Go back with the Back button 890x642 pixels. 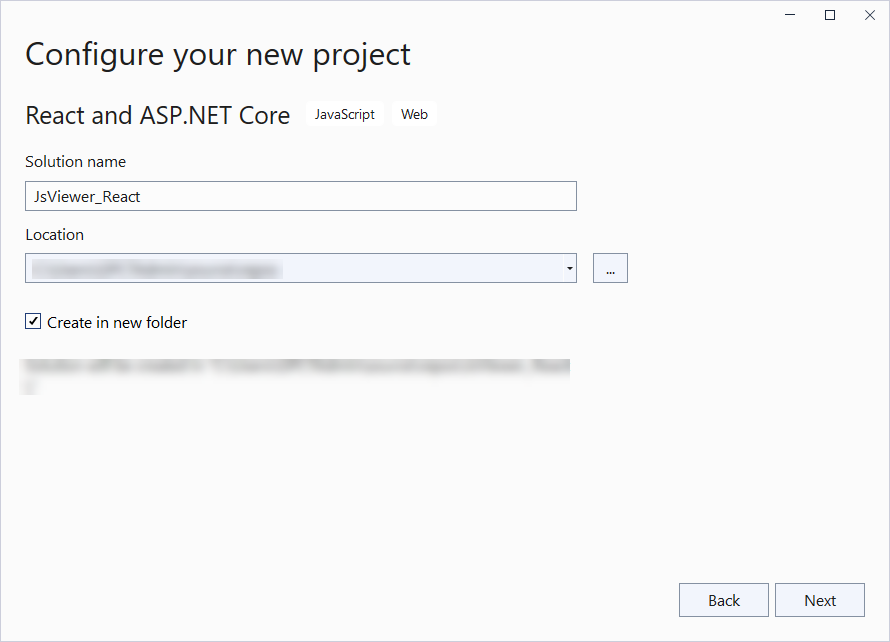click(724, 600)
